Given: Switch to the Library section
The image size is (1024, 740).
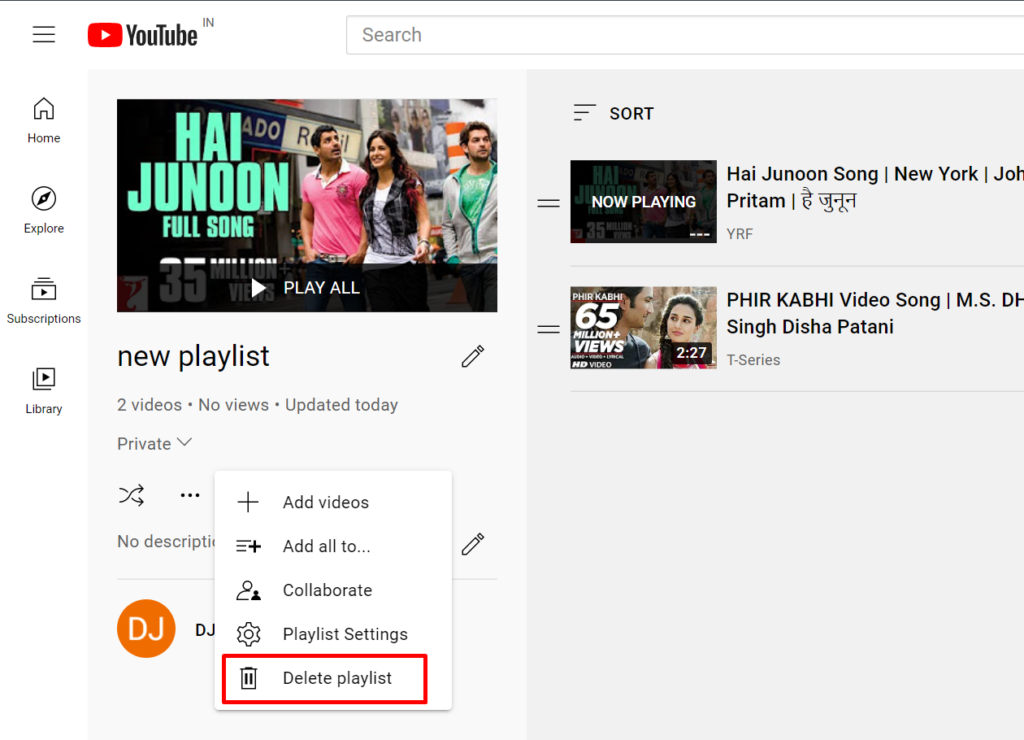Looking at the screenshot, I should pyautogui.click(x=44, y=390).
